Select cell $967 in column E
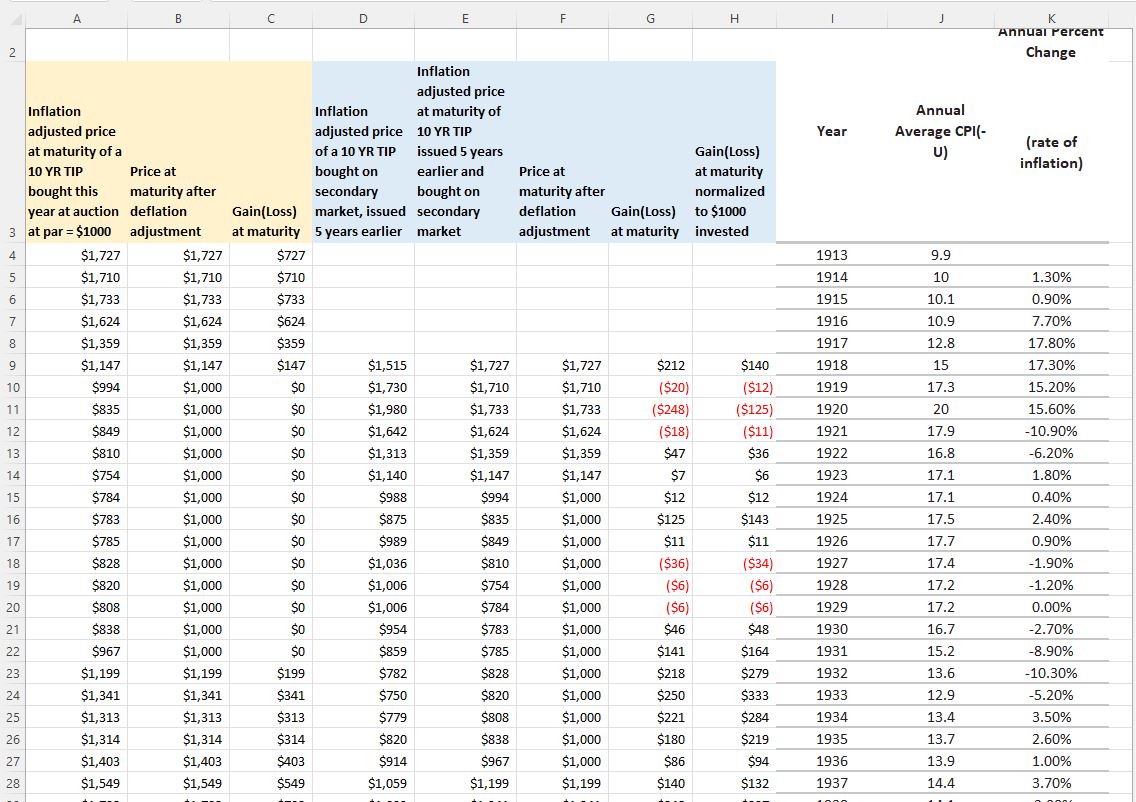Image resolution: width=1136 pixels, height=802 pixels. point(465,761)
